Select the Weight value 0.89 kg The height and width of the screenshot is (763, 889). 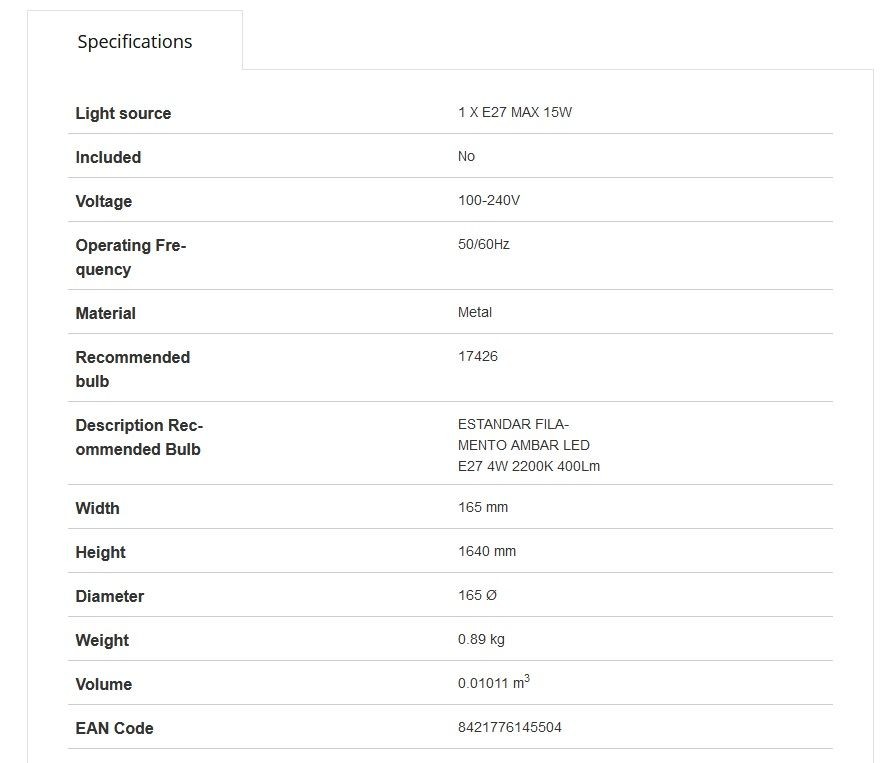pyautogui.click(x=481, y=639)
